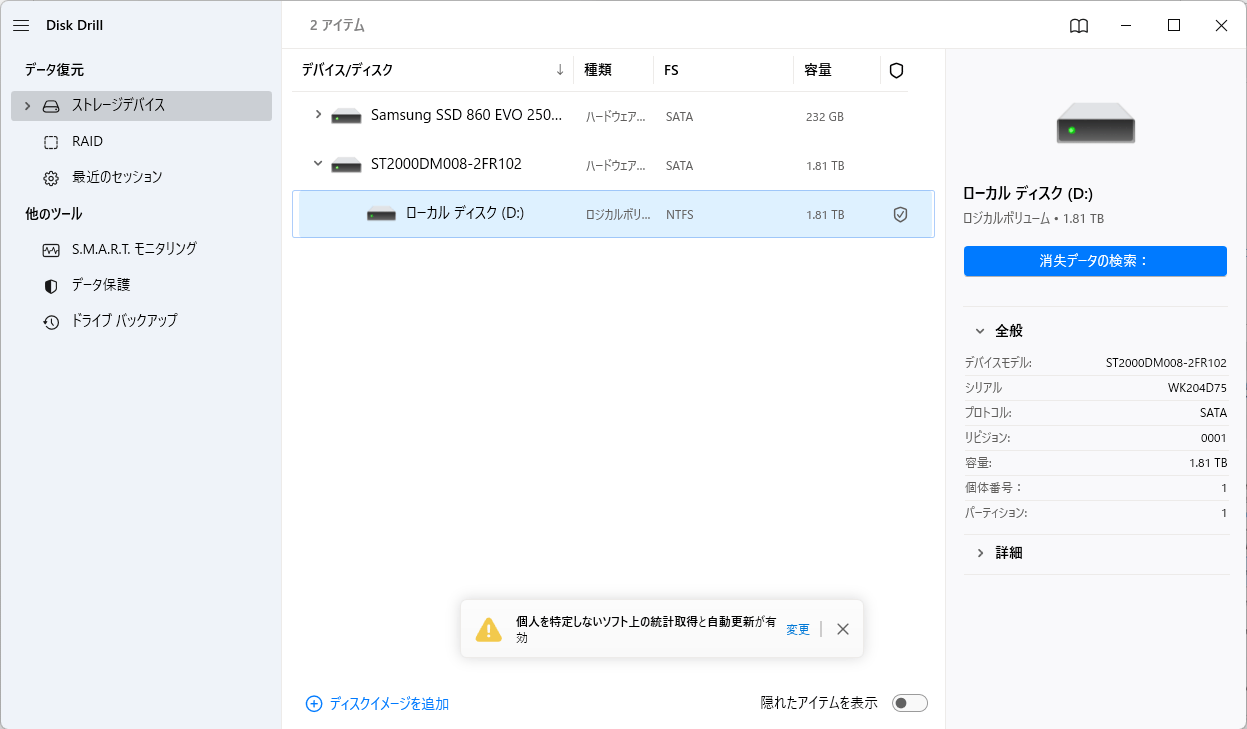Click the shield icon in the list header
This screenshot has height=729, width=1247.
click(x=896, y=70)
